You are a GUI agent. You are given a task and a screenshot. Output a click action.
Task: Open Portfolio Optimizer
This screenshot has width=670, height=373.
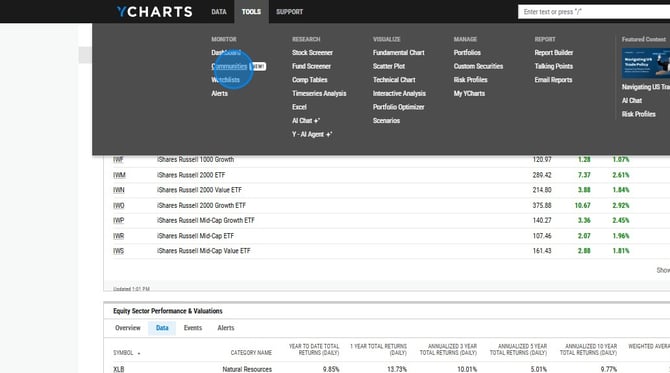click(398, 107)
